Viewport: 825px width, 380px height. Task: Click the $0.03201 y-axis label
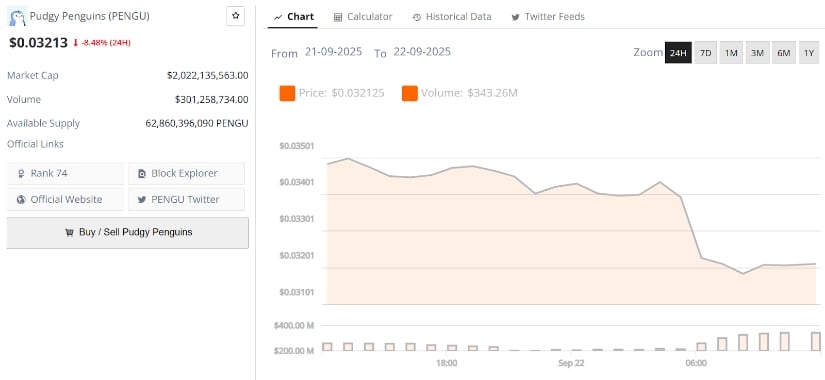coord(297,256)
